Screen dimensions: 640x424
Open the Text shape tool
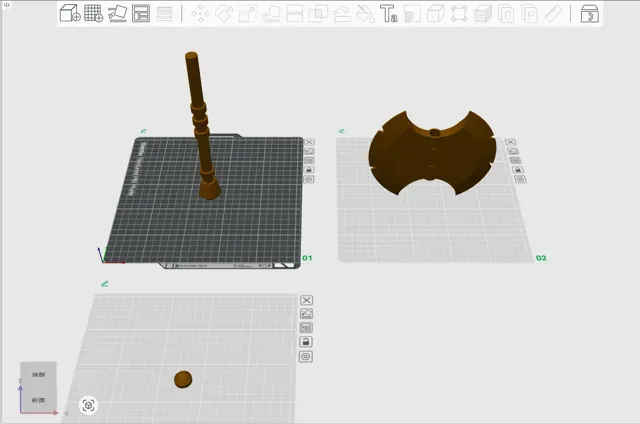tap(389, 13)
